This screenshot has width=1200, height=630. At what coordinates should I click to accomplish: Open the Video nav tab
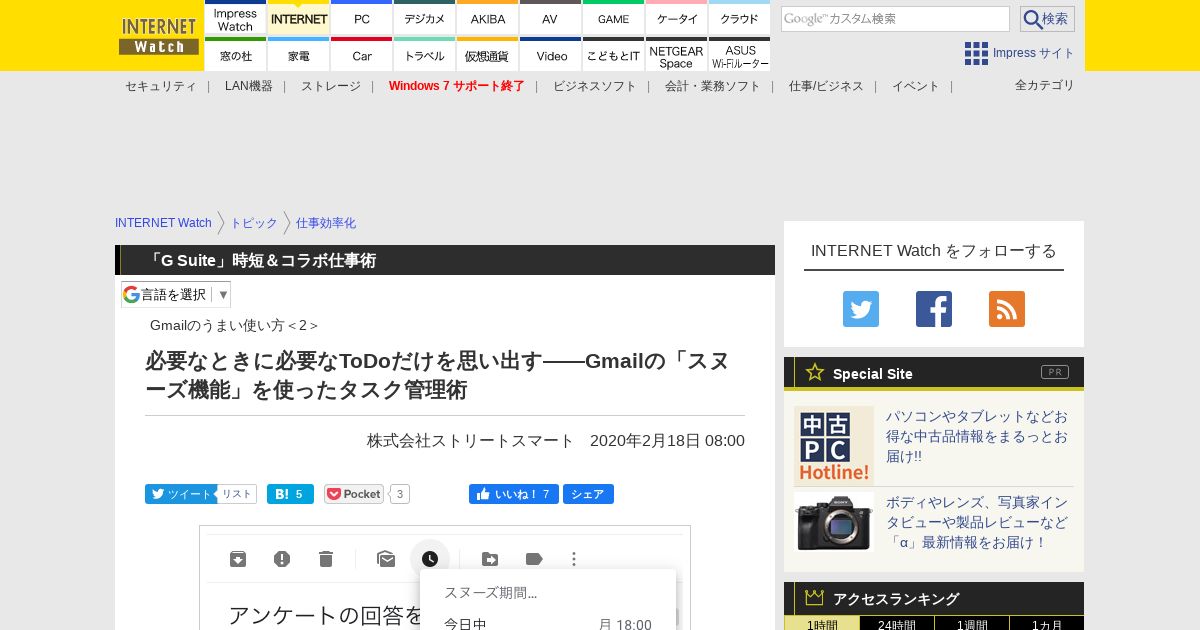[550, 55]
